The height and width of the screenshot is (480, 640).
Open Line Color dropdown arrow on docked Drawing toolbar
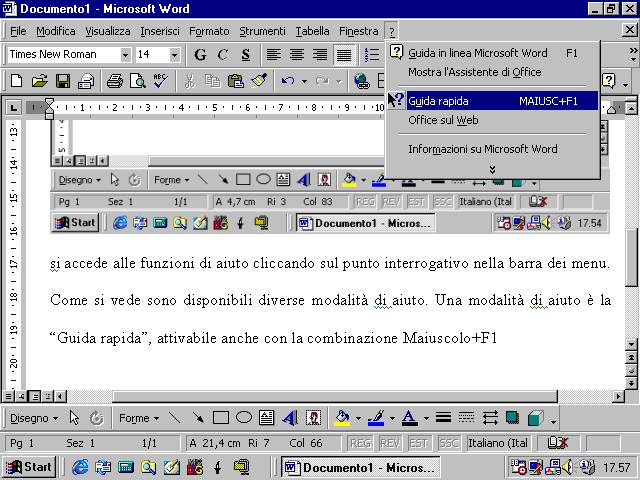[392, 418]
